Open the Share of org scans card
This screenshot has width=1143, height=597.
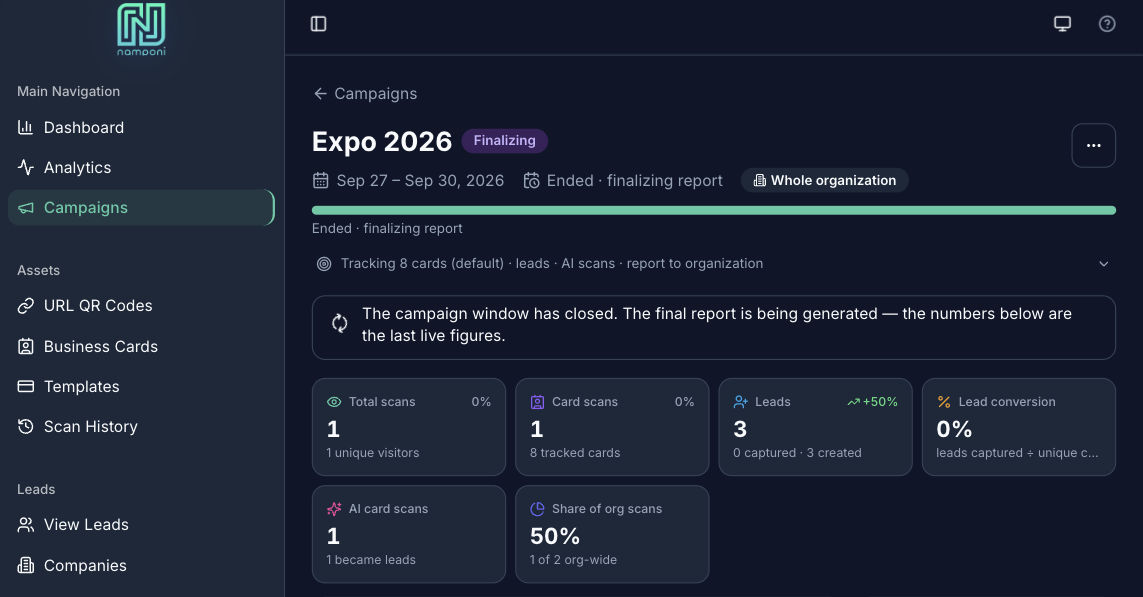click(x=612, y=534)
